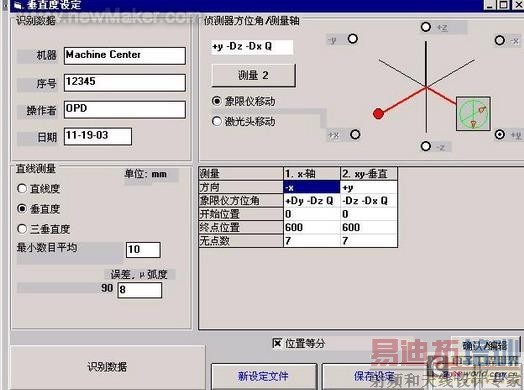524x390 pixels.
Task: Maximize the 垂直度设定 window
Action: (x=504, y=5)
